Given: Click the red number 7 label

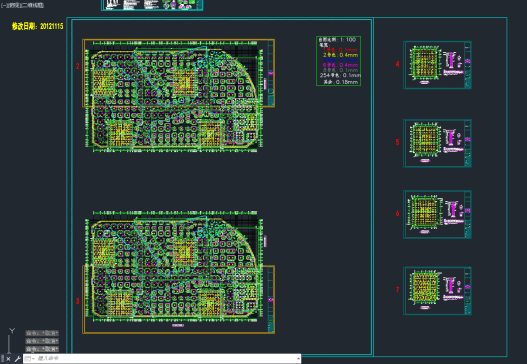Looking at the screenshot, I should point(398,289).
